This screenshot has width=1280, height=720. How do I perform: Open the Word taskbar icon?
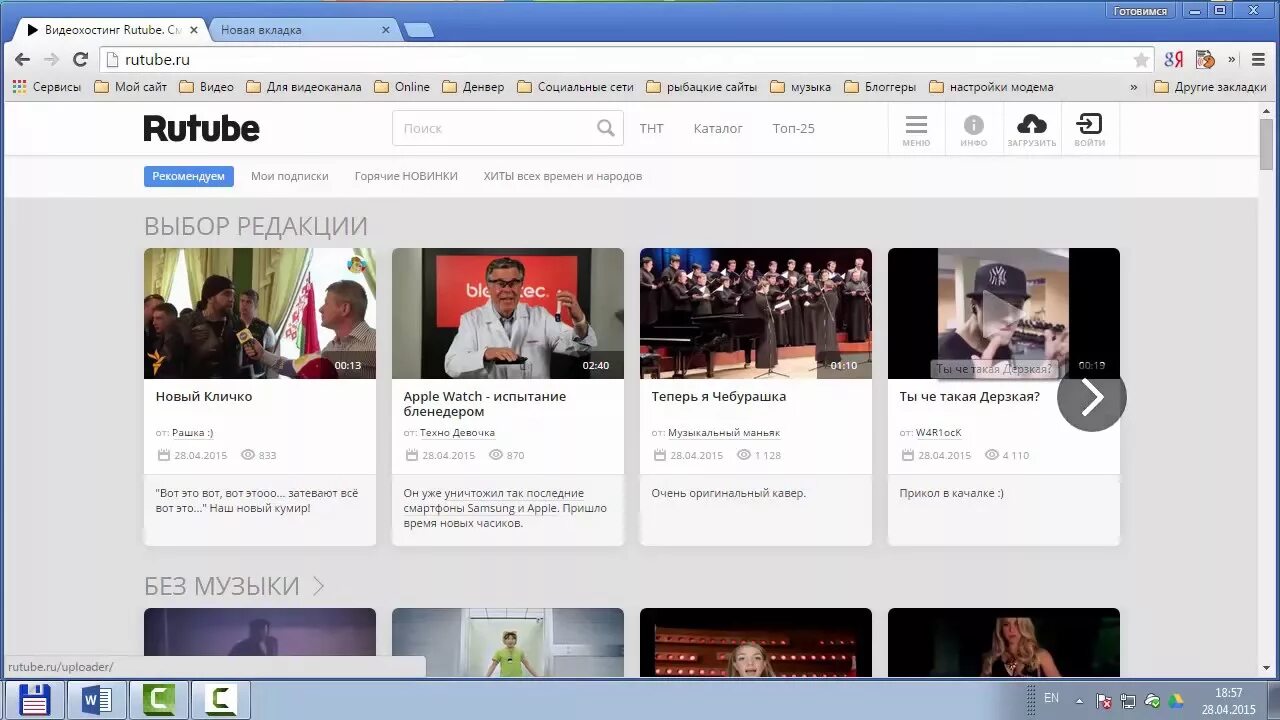(97, 700)
